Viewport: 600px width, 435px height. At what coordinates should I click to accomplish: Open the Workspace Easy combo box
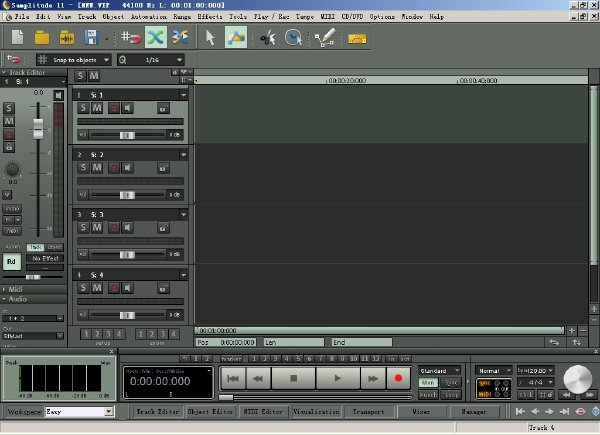pos(79,412)
